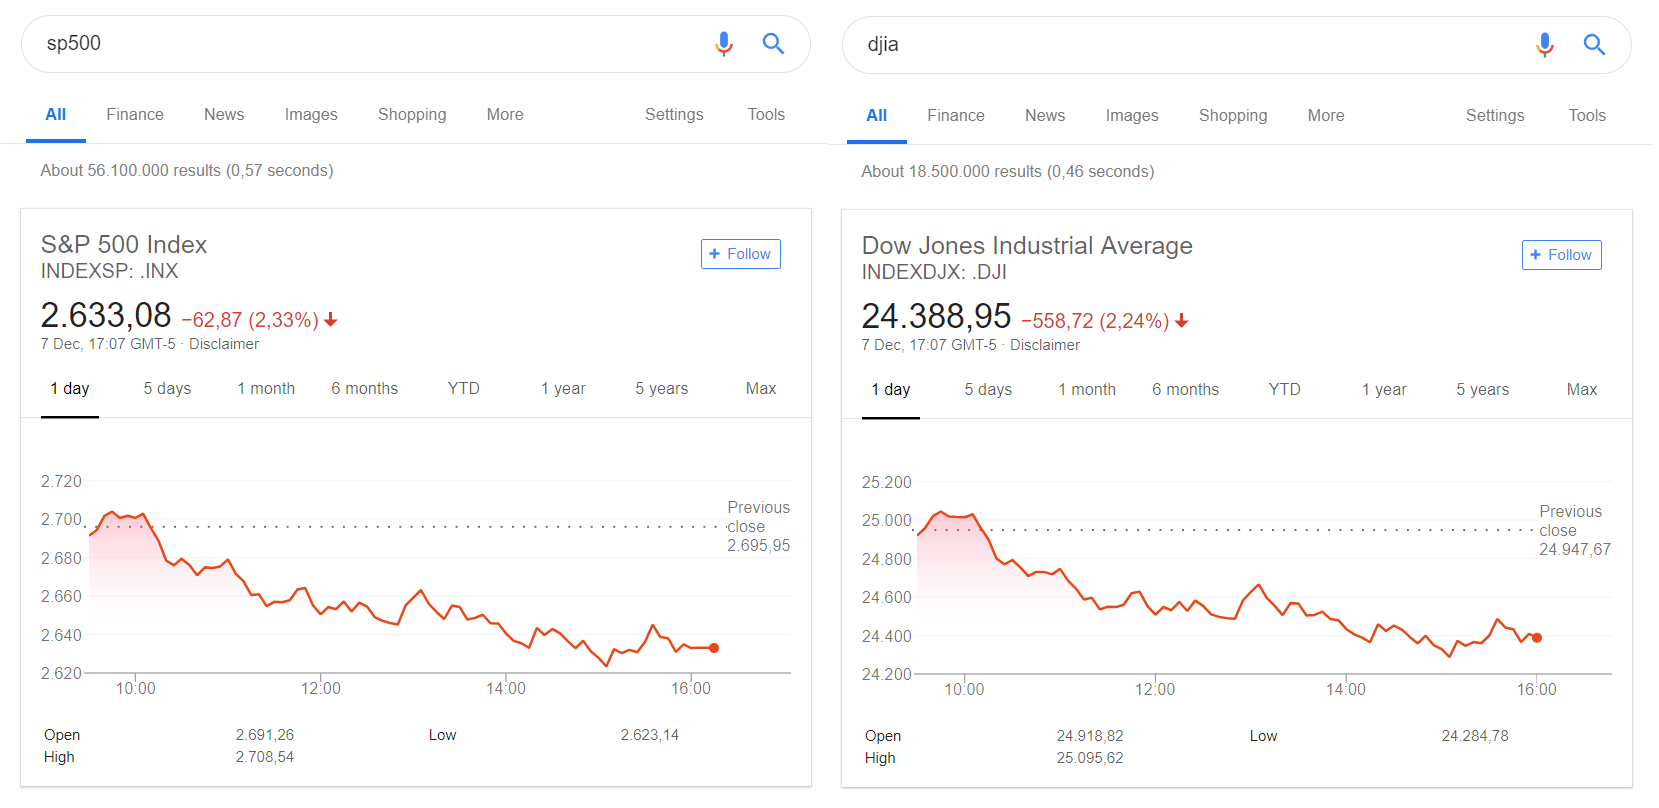Open Shopping tab in djia results
The width and height of the screenshot is (1659, 808).
click(x=1233, y=115)
